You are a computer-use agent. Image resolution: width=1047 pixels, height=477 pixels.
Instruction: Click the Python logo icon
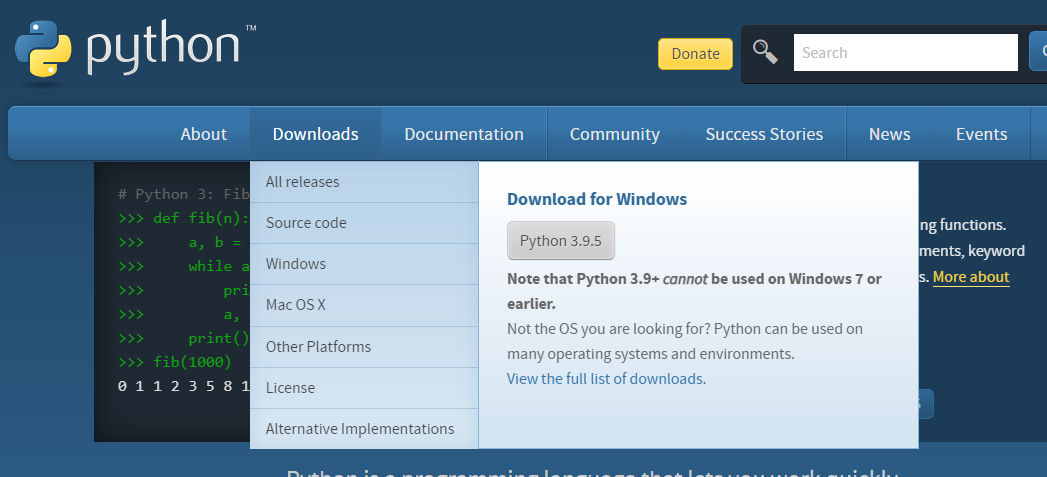(x=43, y=49)
